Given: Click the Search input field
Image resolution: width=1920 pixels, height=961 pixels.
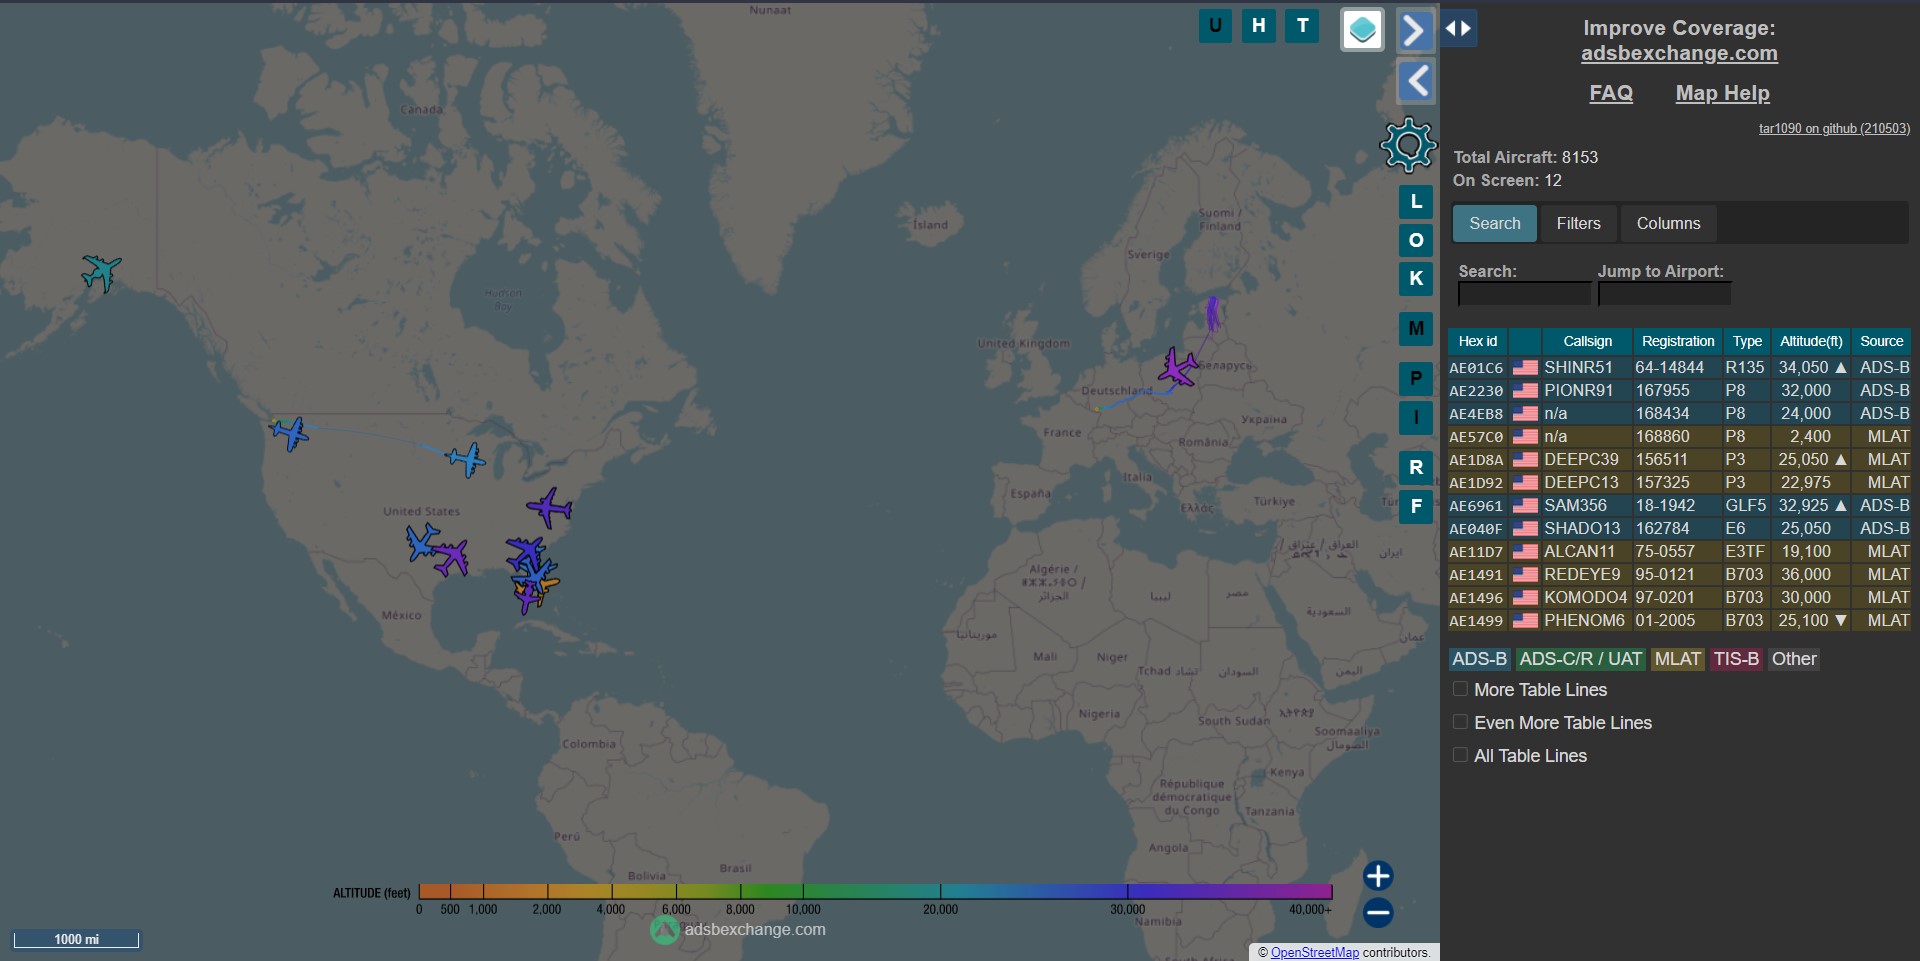Looking at the screenshot, I should point(1524,293).
